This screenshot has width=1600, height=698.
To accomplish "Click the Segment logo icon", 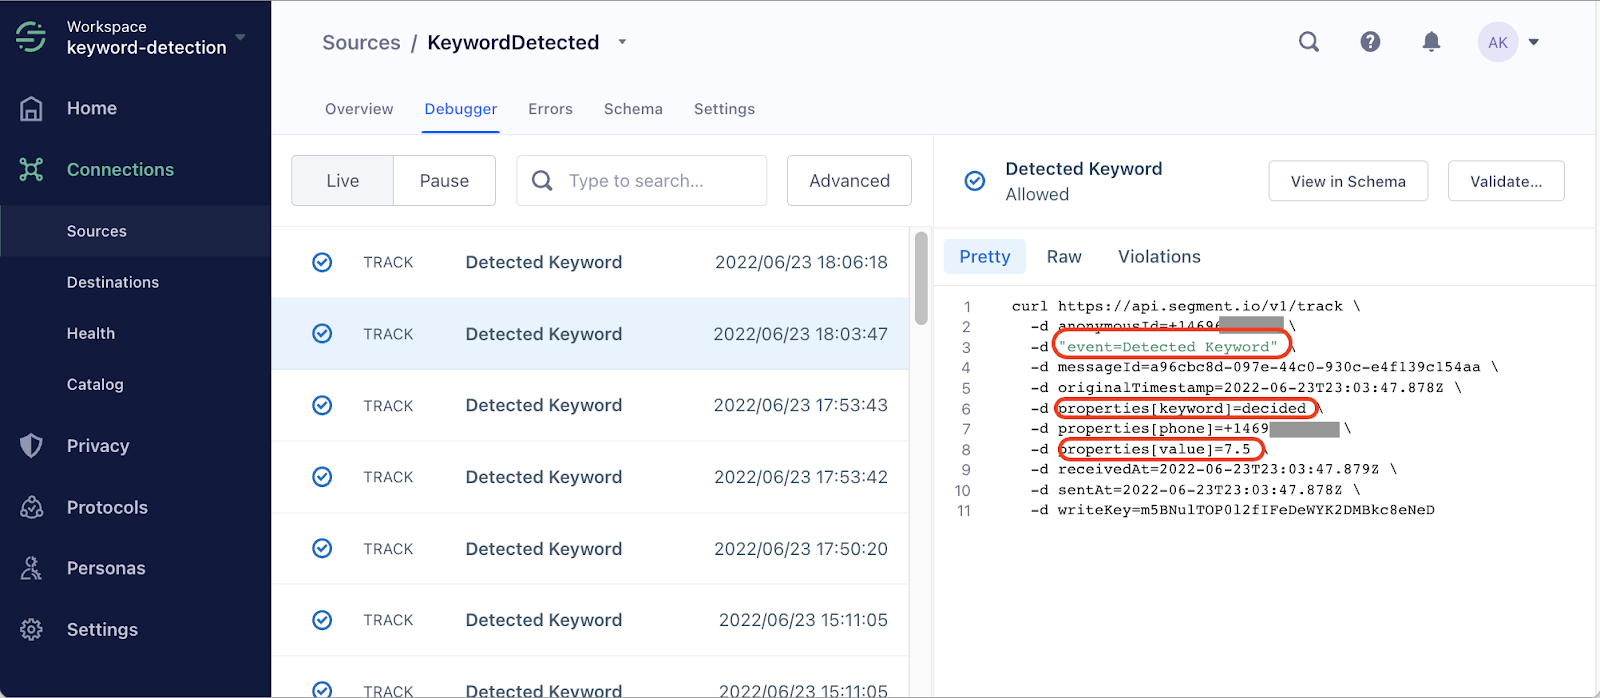I will pyautogui.click(x=31, y=37).
